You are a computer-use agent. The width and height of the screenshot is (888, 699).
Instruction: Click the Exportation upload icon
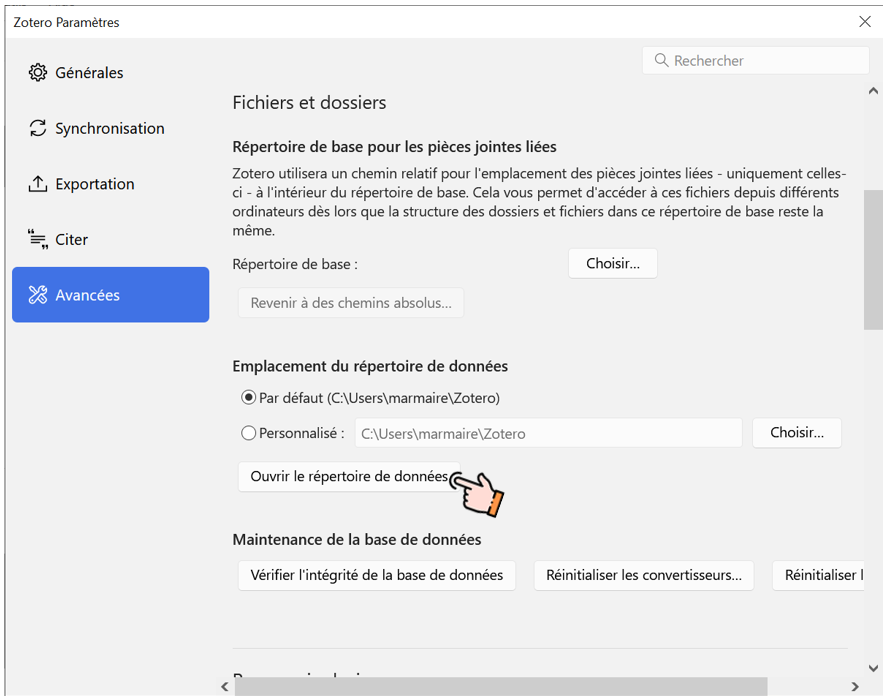38,184
